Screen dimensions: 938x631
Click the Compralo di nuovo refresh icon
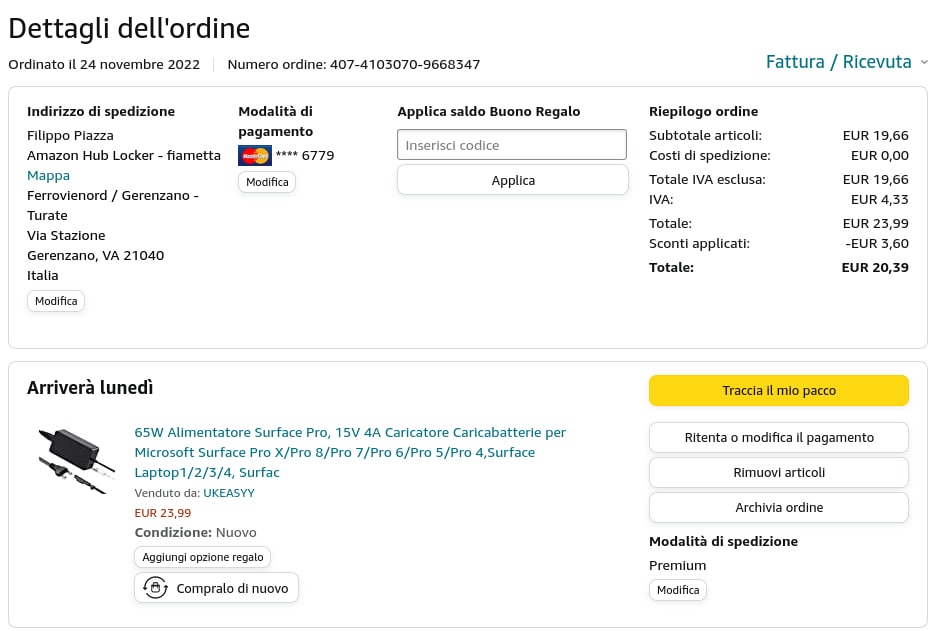[x=155, y=588]
